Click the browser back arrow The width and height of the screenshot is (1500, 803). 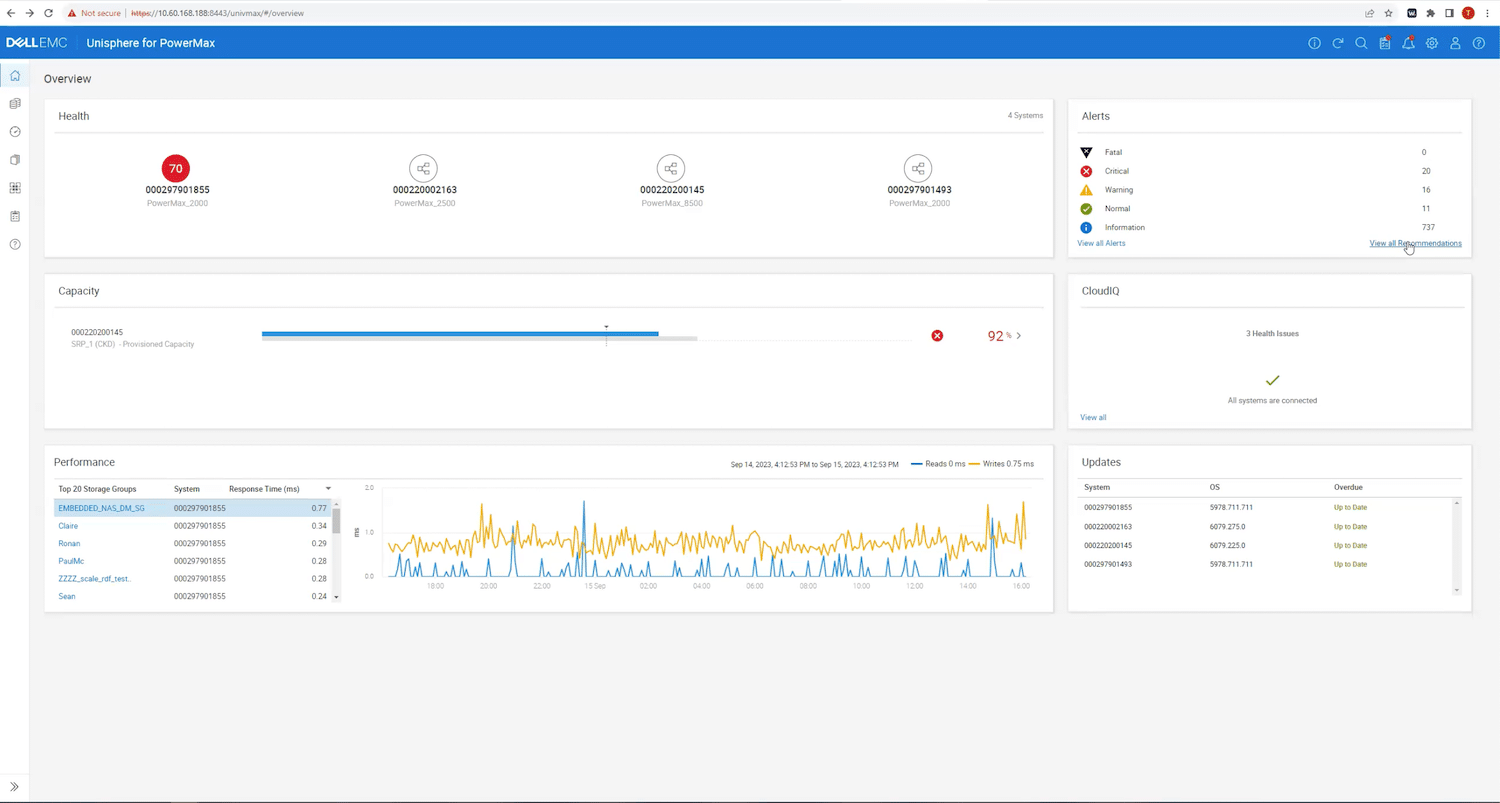pyautogui.click(x=11, y=13)
